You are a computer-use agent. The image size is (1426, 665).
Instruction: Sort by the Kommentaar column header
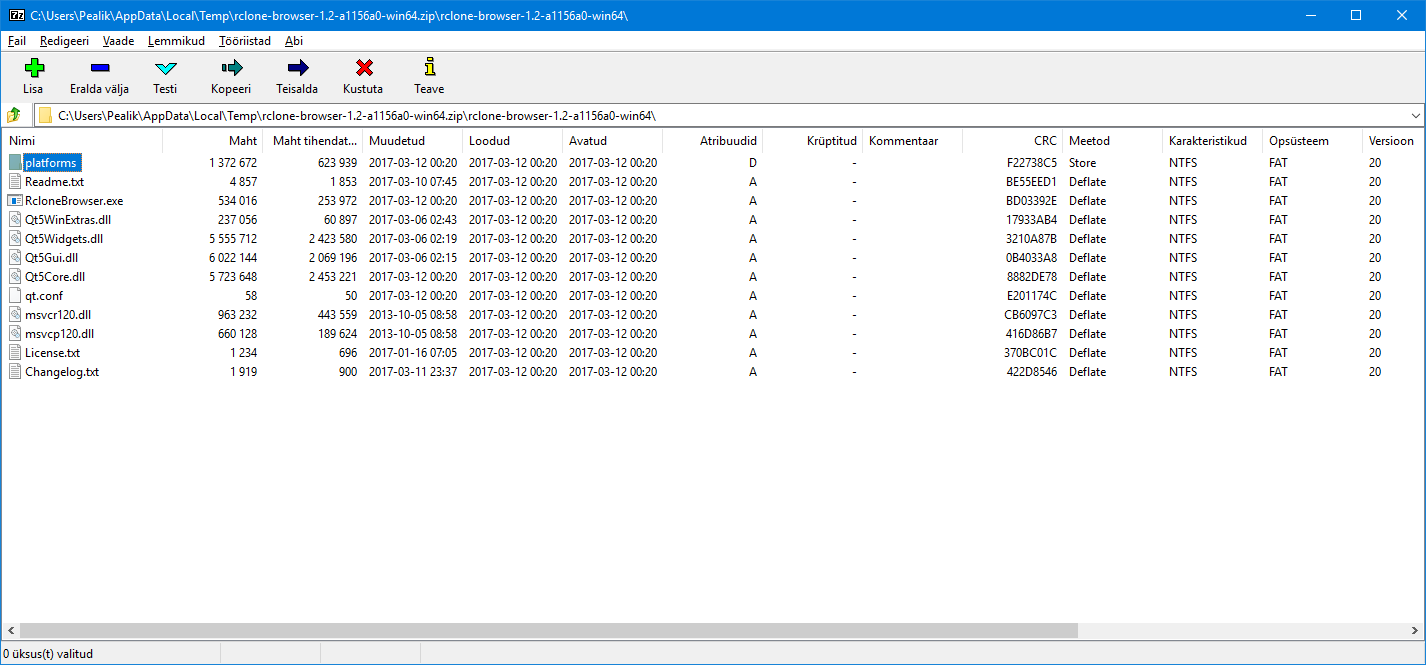click(912, 141)
